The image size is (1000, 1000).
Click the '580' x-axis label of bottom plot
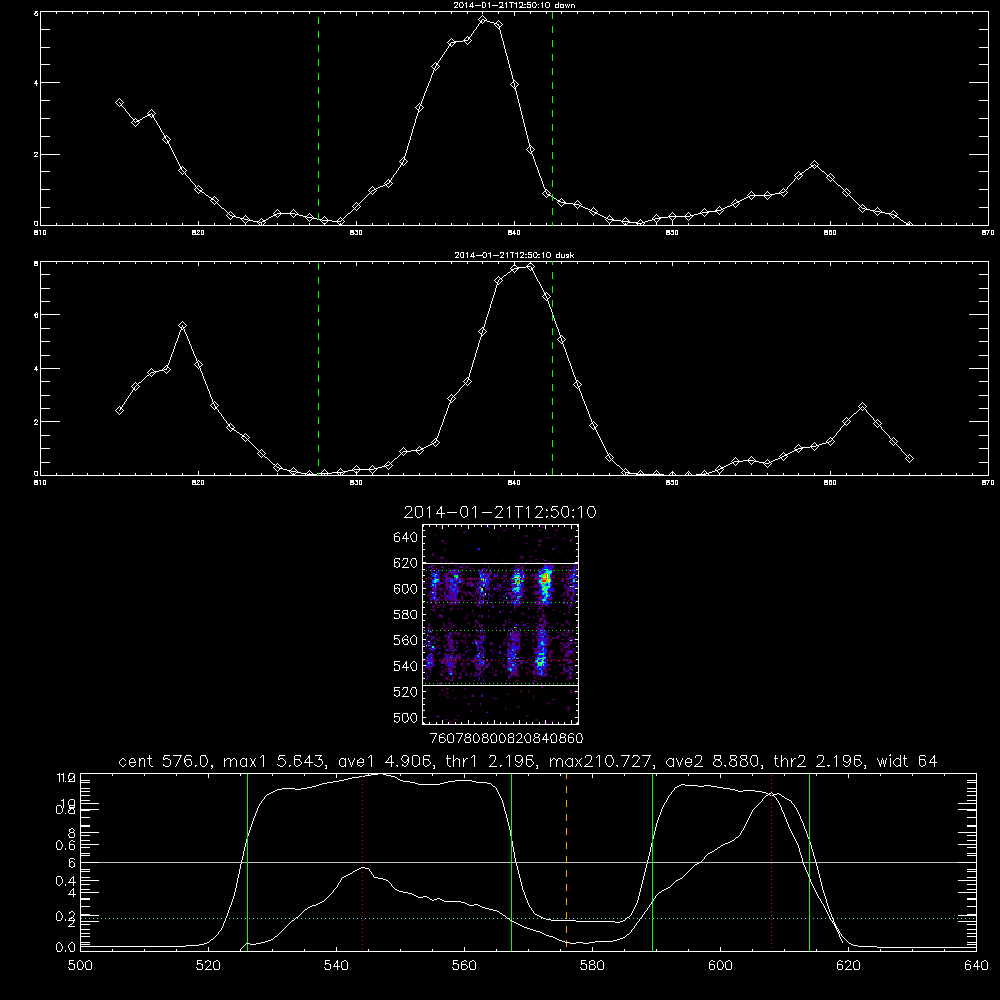point(592,966)
